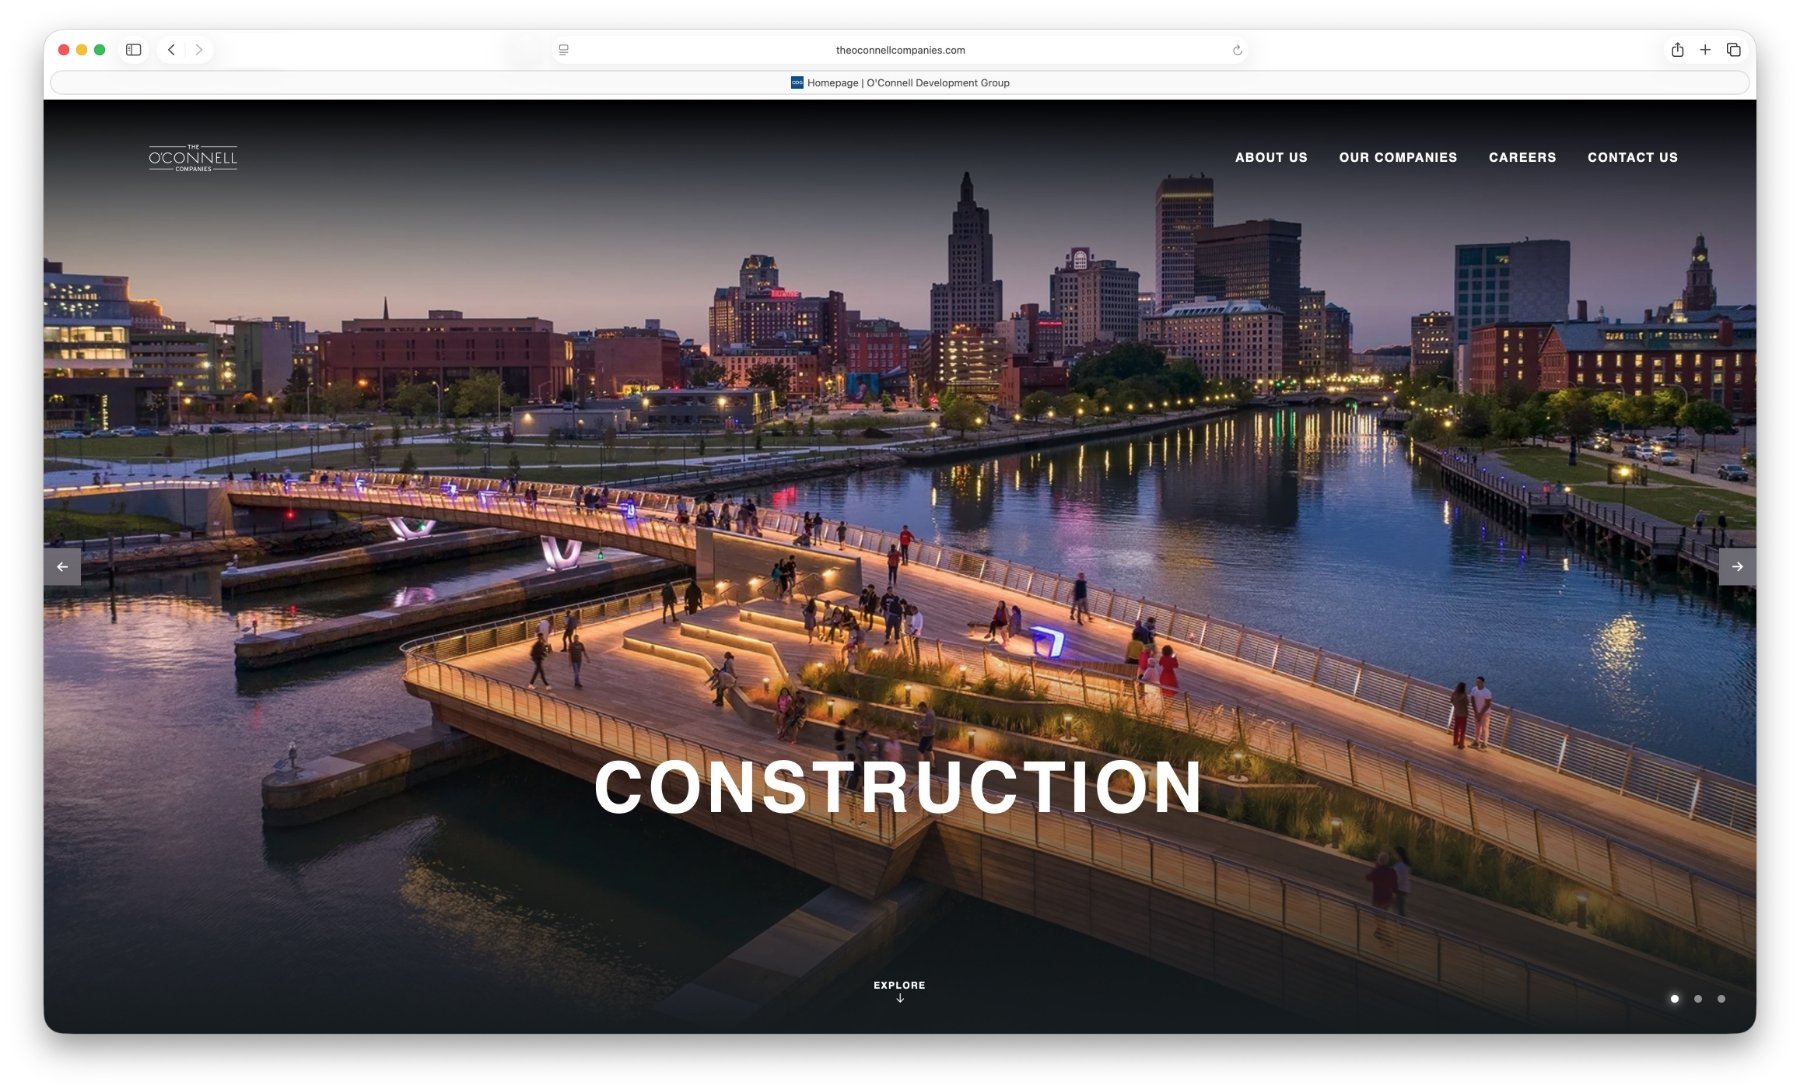The image size is (1800, 1092).
Task: Go to the Careers page
Action: [x=1522, y=158]
